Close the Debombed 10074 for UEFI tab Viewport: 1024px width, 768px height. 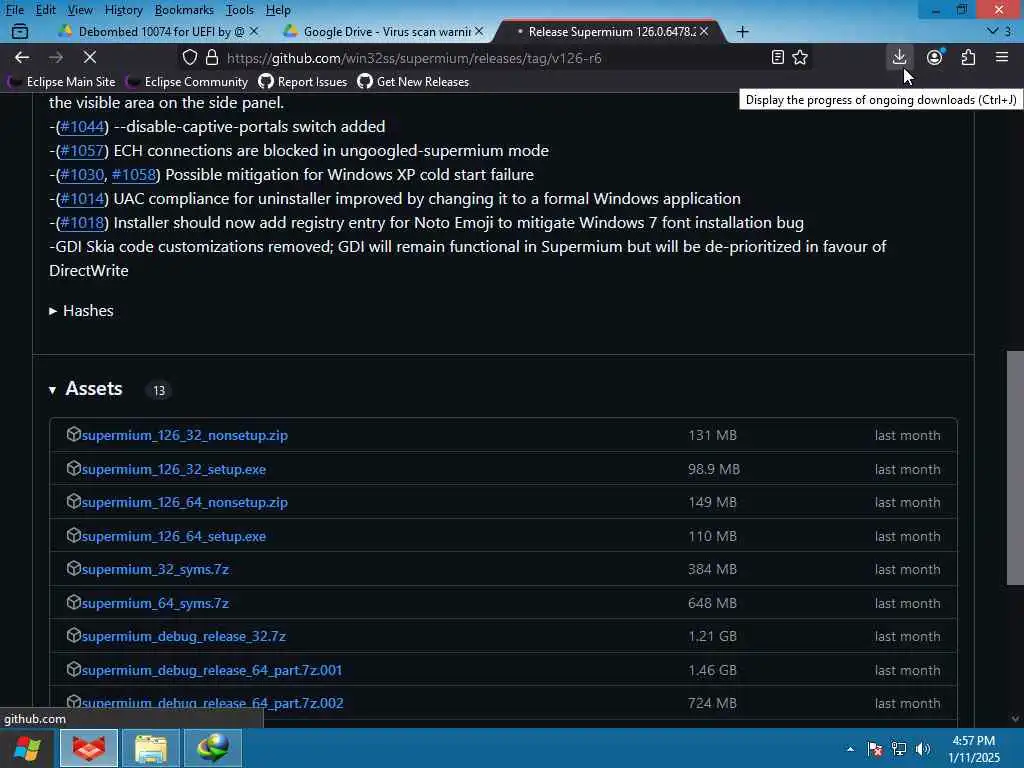254,31
